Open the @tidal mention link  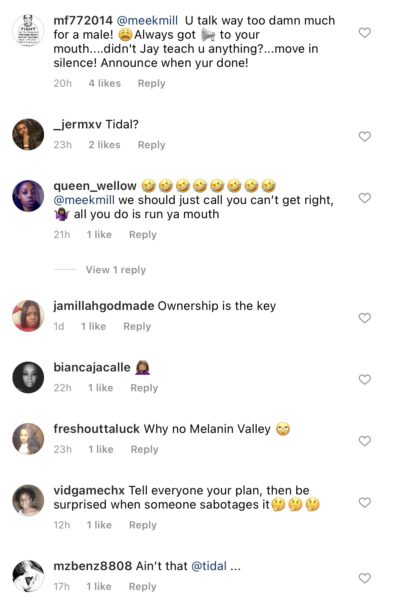(x=209, y=566)
